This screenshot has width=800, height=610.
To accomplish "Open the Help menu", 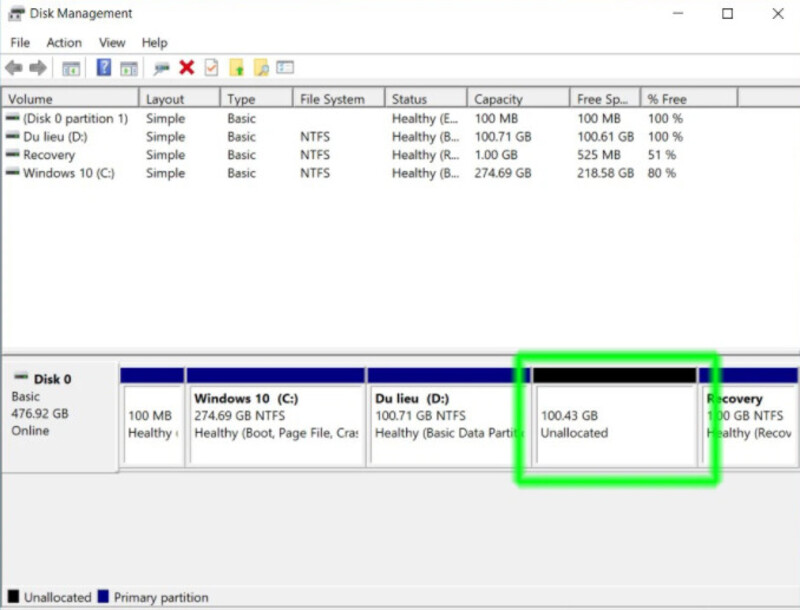I will [x=155, y=42].
